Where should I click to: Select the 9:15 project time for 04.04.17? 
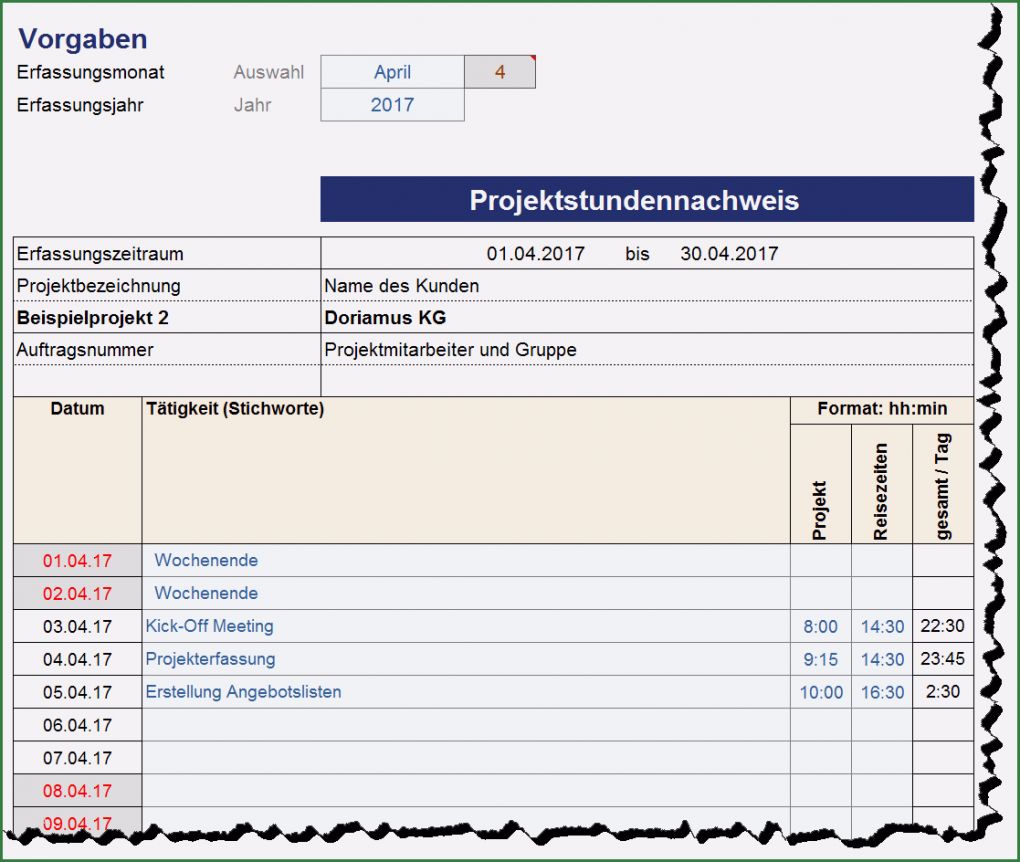coord(820,660)
